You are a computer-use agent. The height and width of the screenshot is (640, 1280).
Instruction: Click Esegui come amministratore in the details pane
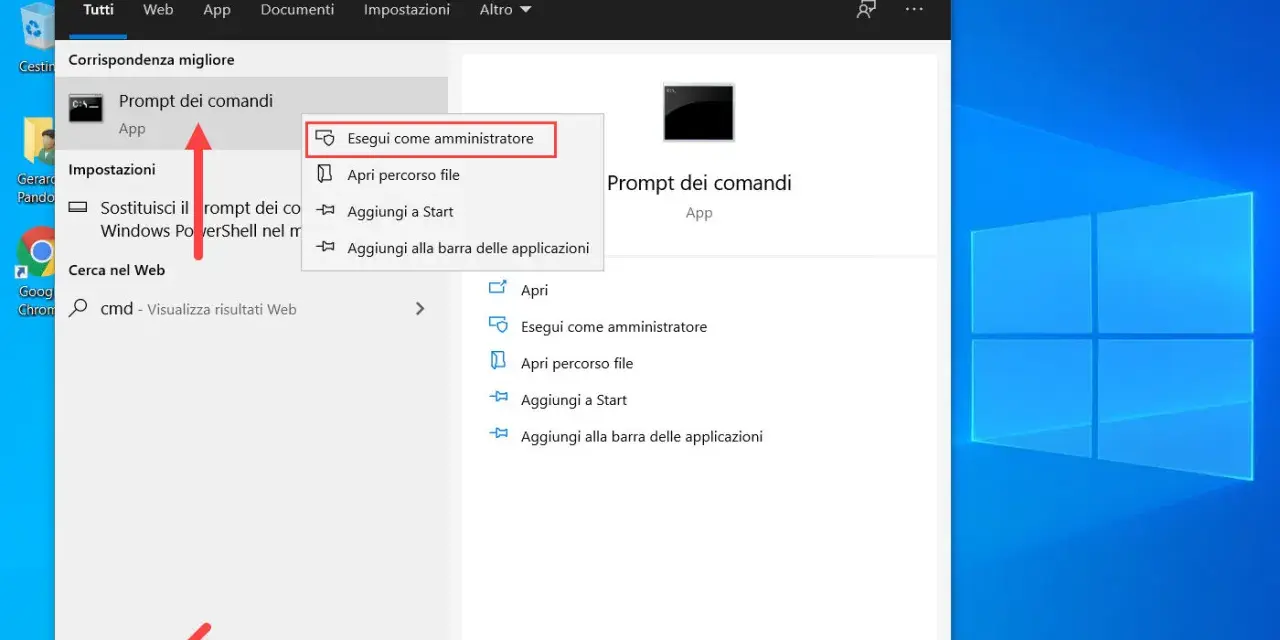coord(614,327)
